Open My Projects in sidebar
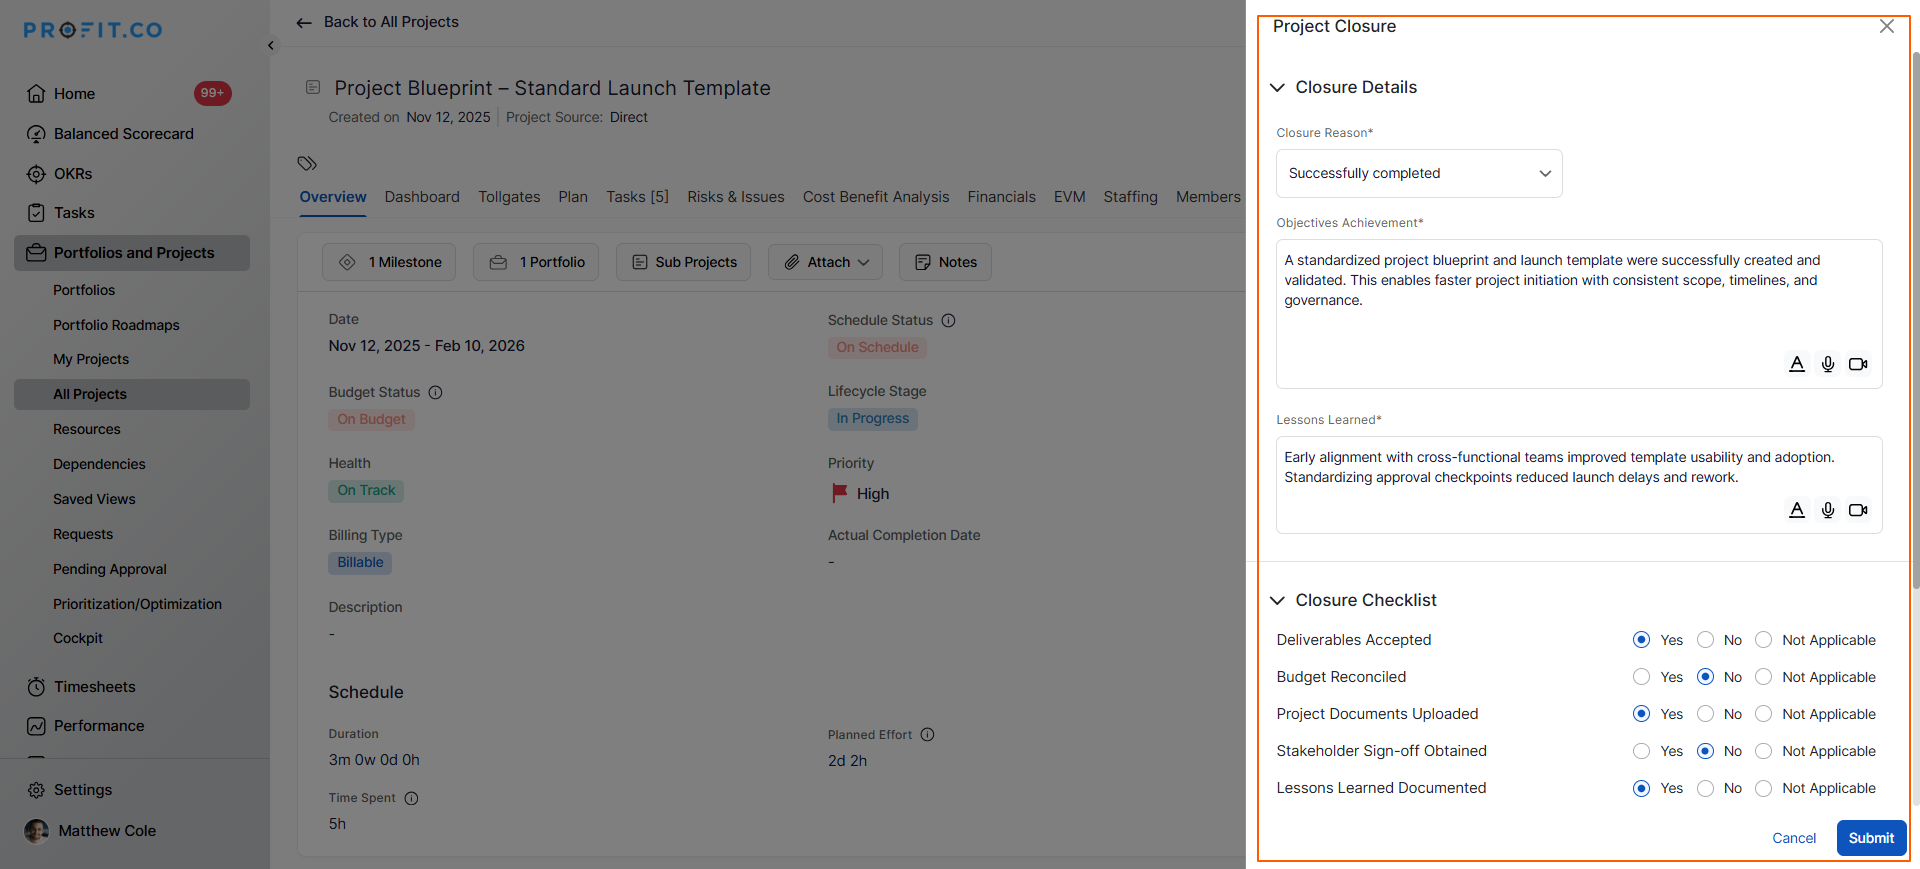Viewport: 1920px width, 869px height. 91,359
